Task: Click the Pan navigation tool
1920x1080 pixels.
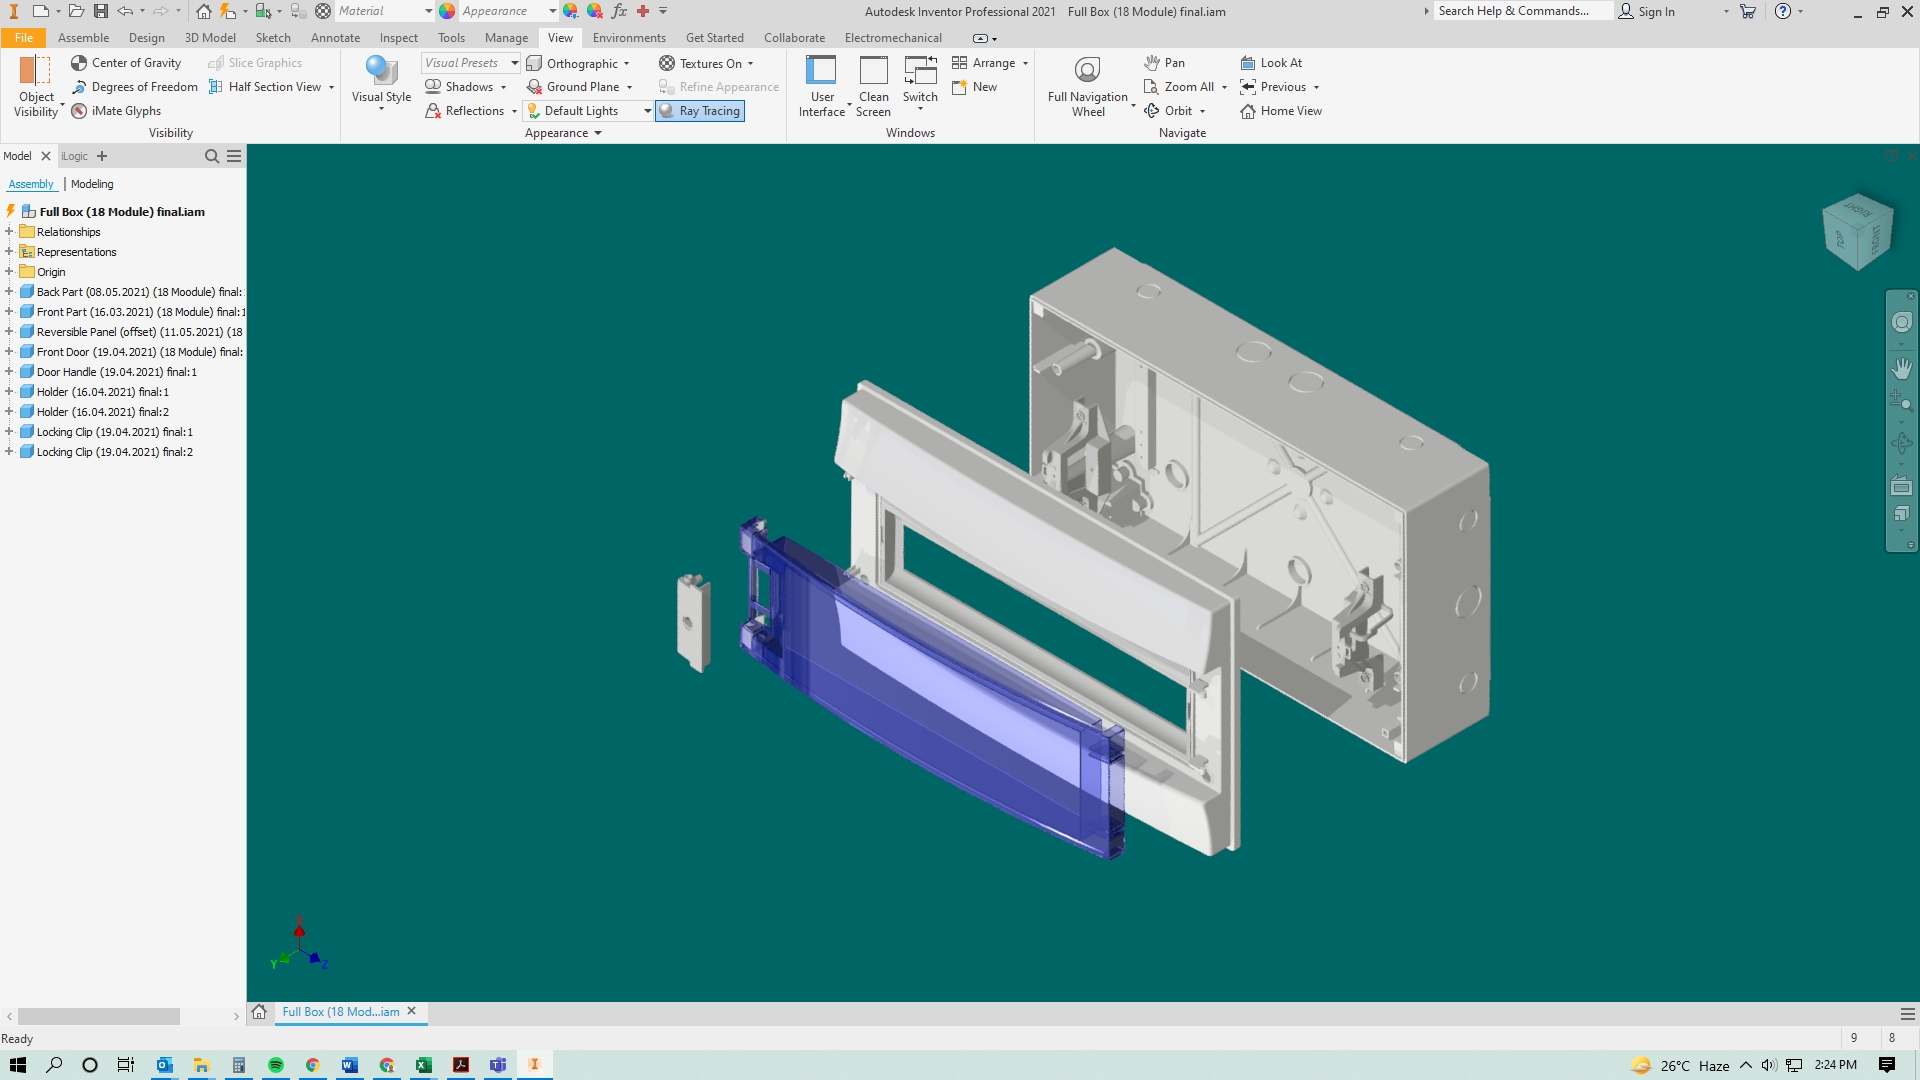Action: point(1164,62)
